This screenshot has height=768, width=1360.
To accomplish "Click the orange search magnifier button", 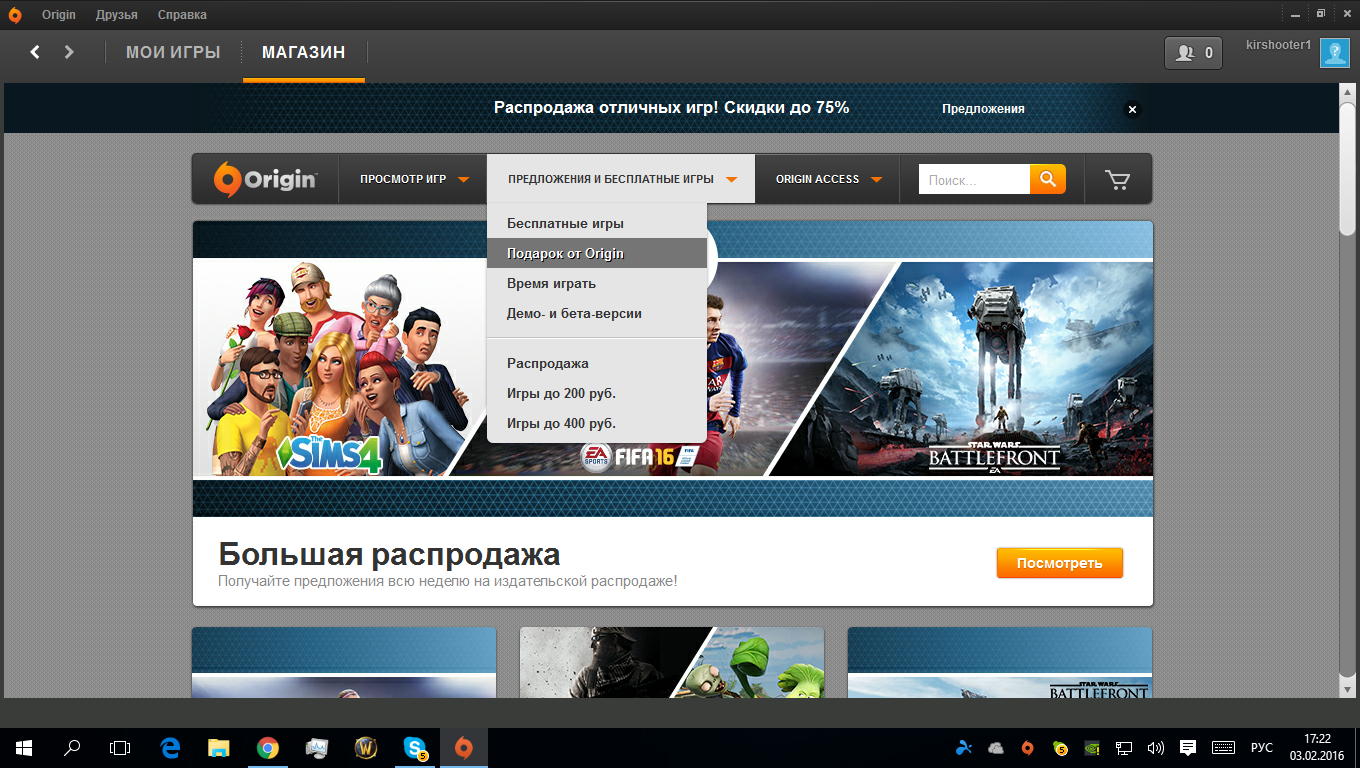I will 1048,179.
